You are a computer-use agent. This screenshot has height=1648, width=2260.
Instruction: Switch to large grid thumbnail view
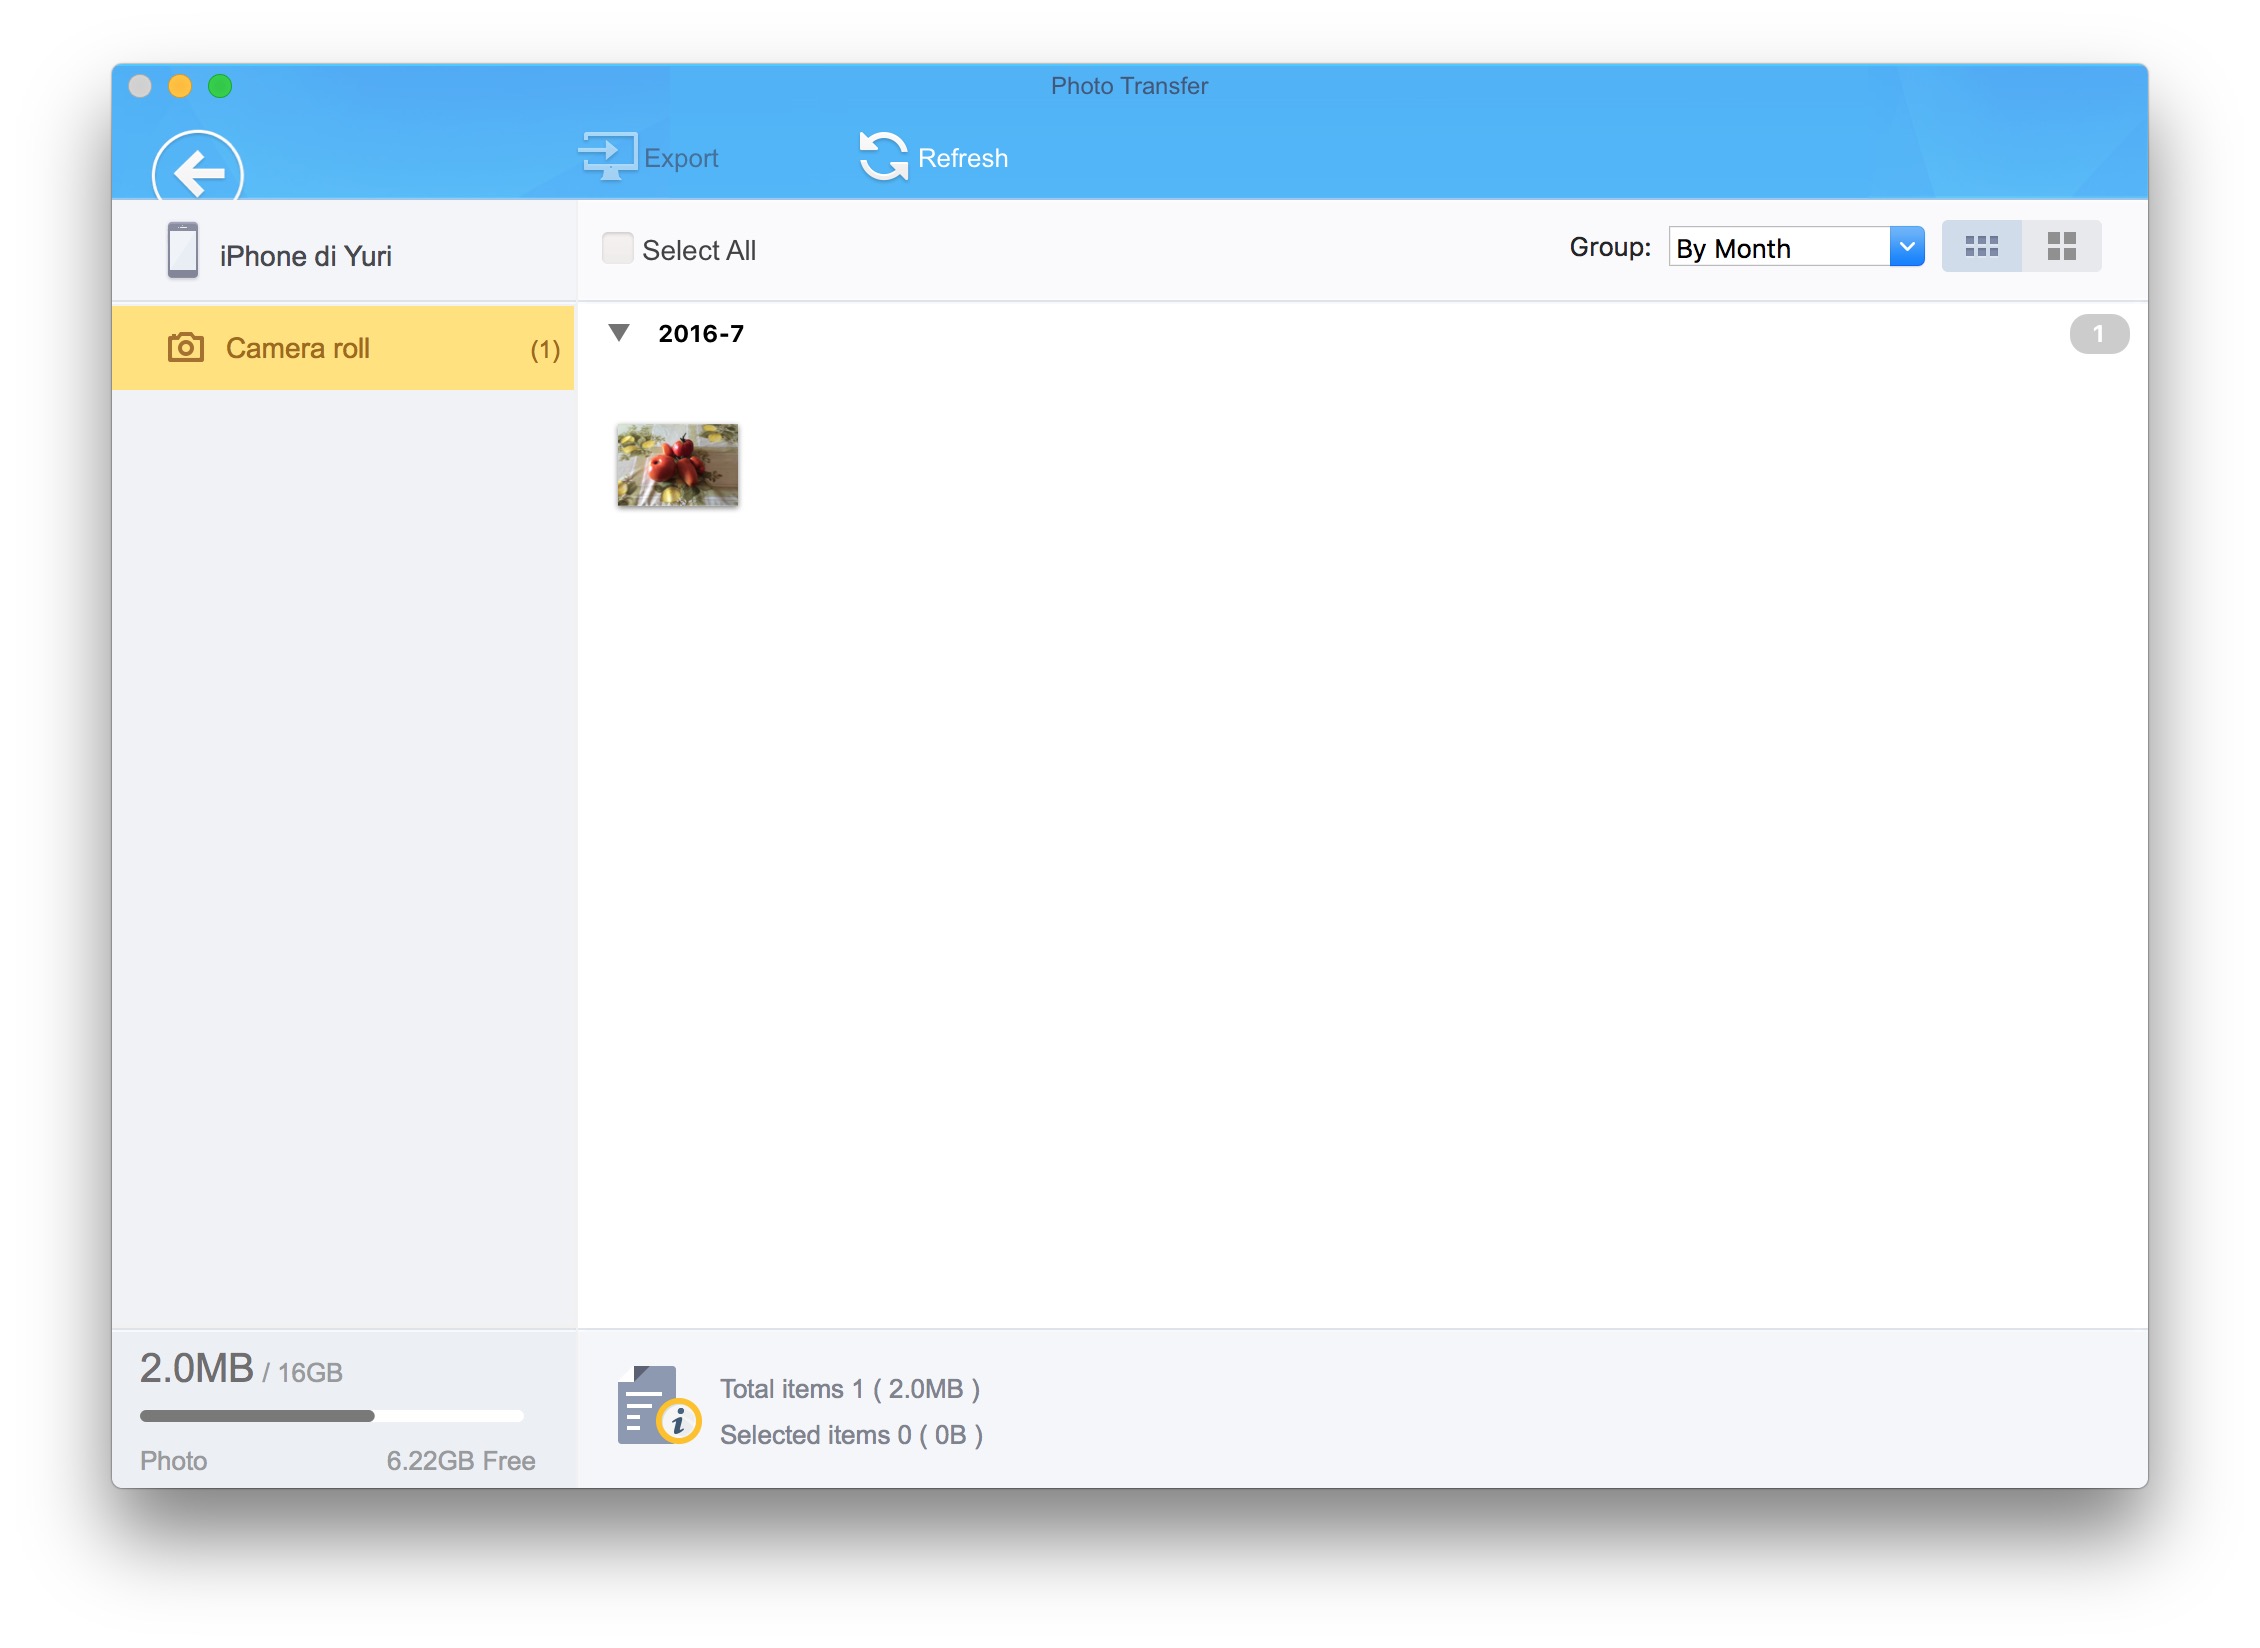2061,247
